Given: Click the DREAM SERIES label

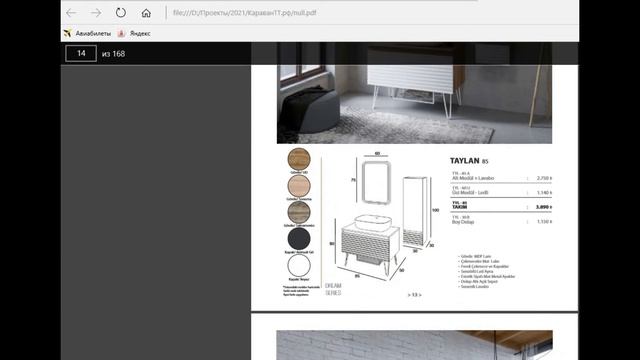Looking at the screenshot, I should [333, 289].
